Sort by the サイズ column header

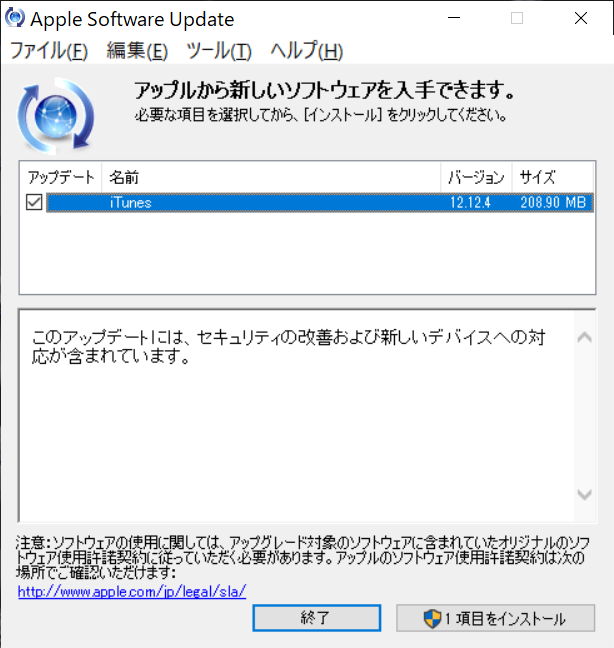tap(552, 177)
